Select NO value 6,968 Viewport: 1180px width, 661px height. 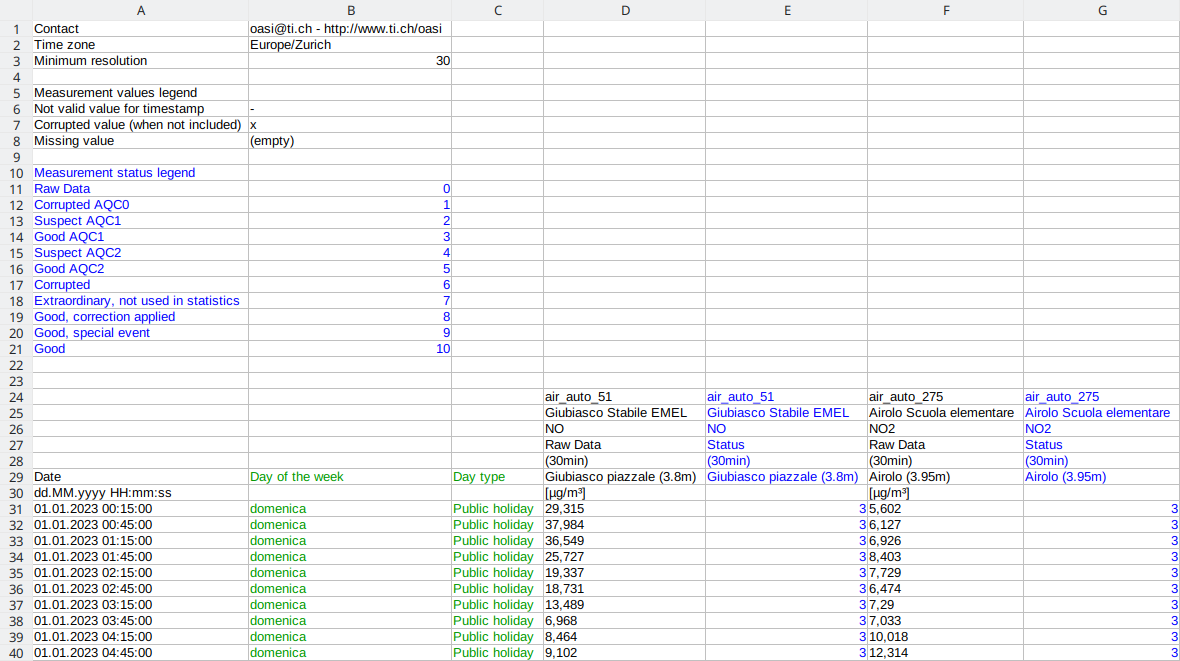click(625, 620)
